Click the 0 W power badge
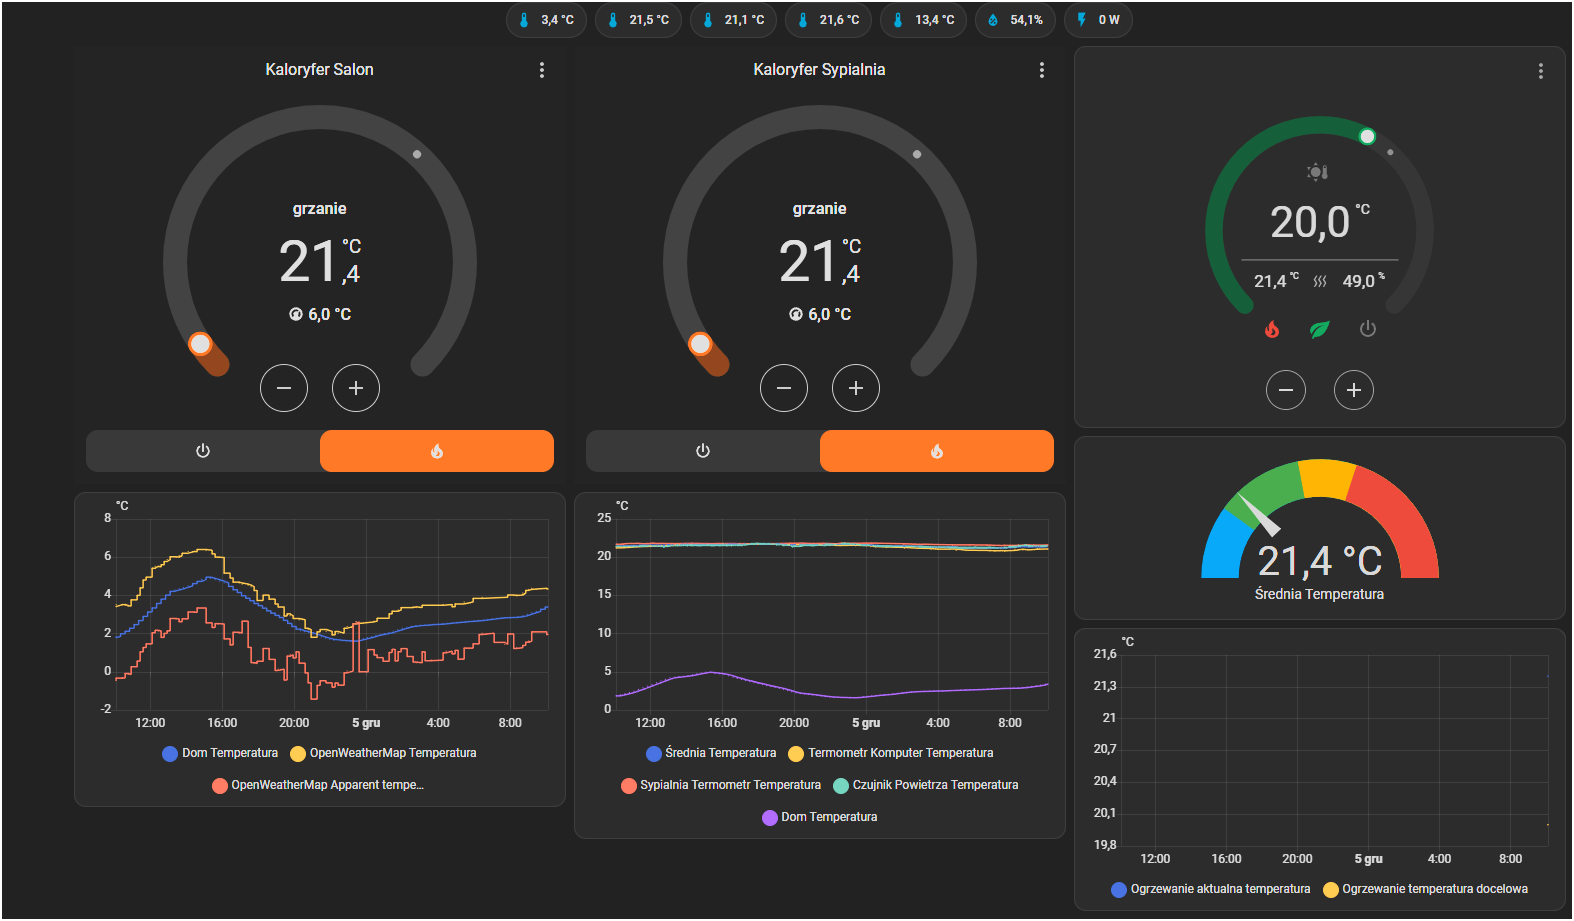This screenshot has height=921, width=1574. pyautogui.click(x=1098, y=20)
